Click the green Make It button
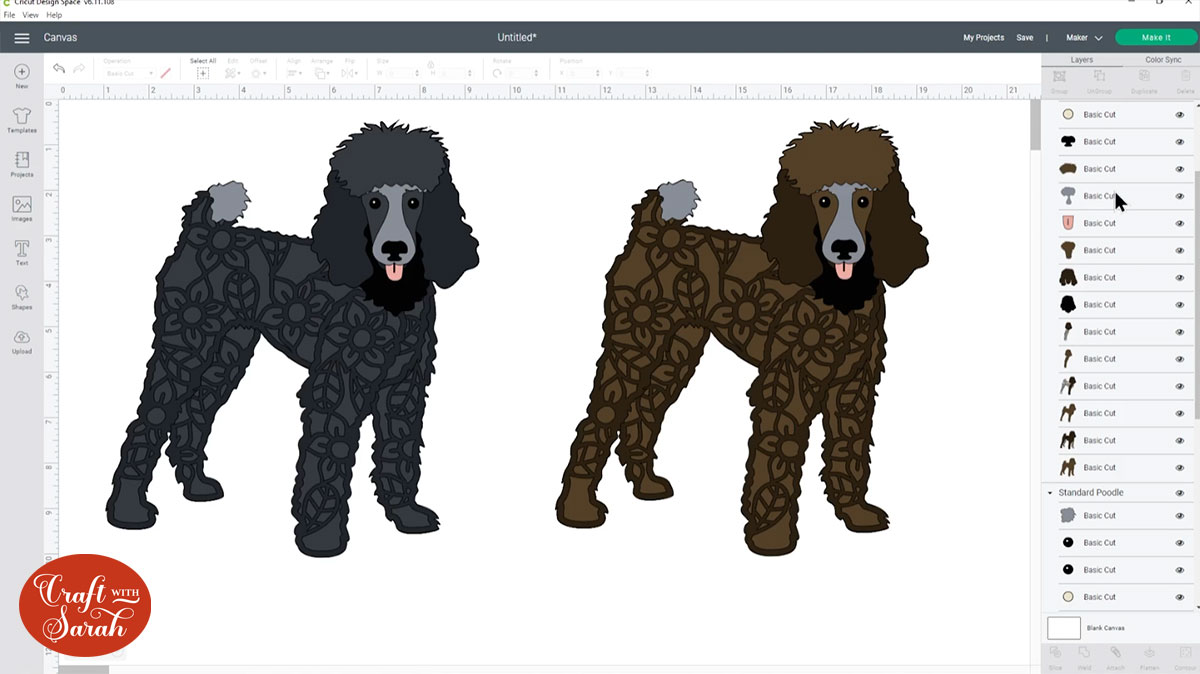1200x674 pixels. (1155, 38)
